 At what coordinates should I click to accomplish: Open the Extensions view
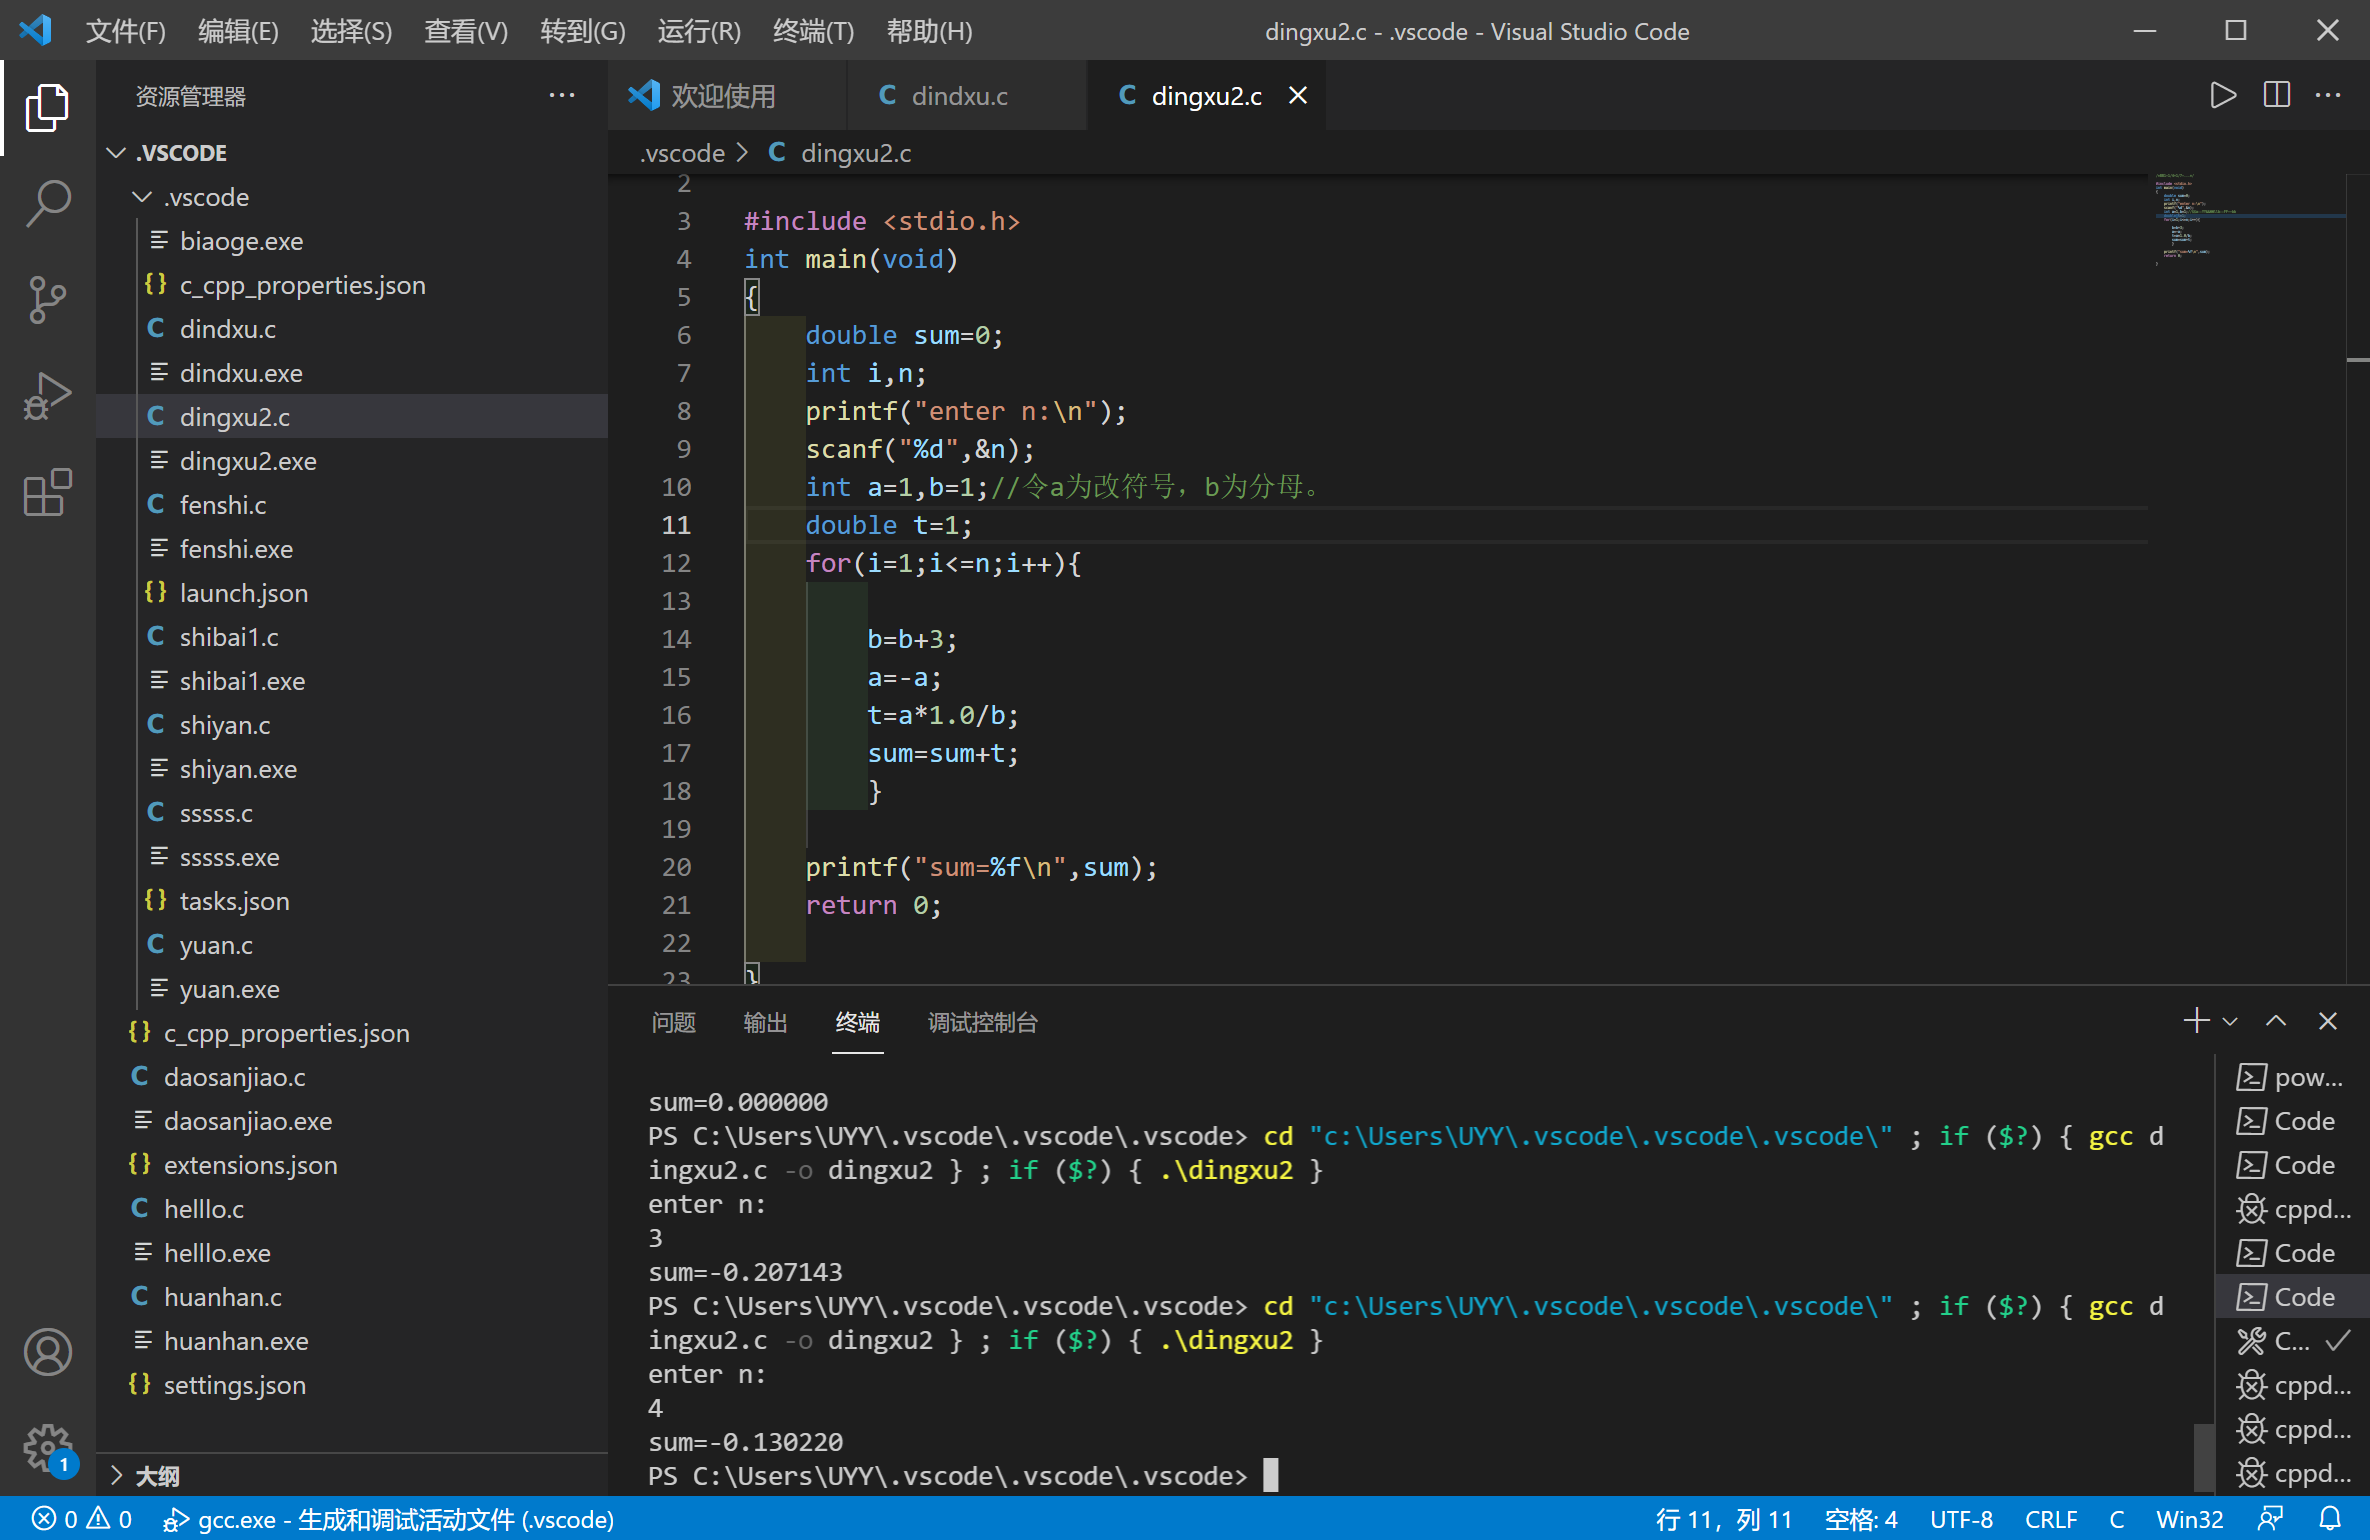[47, 491]
